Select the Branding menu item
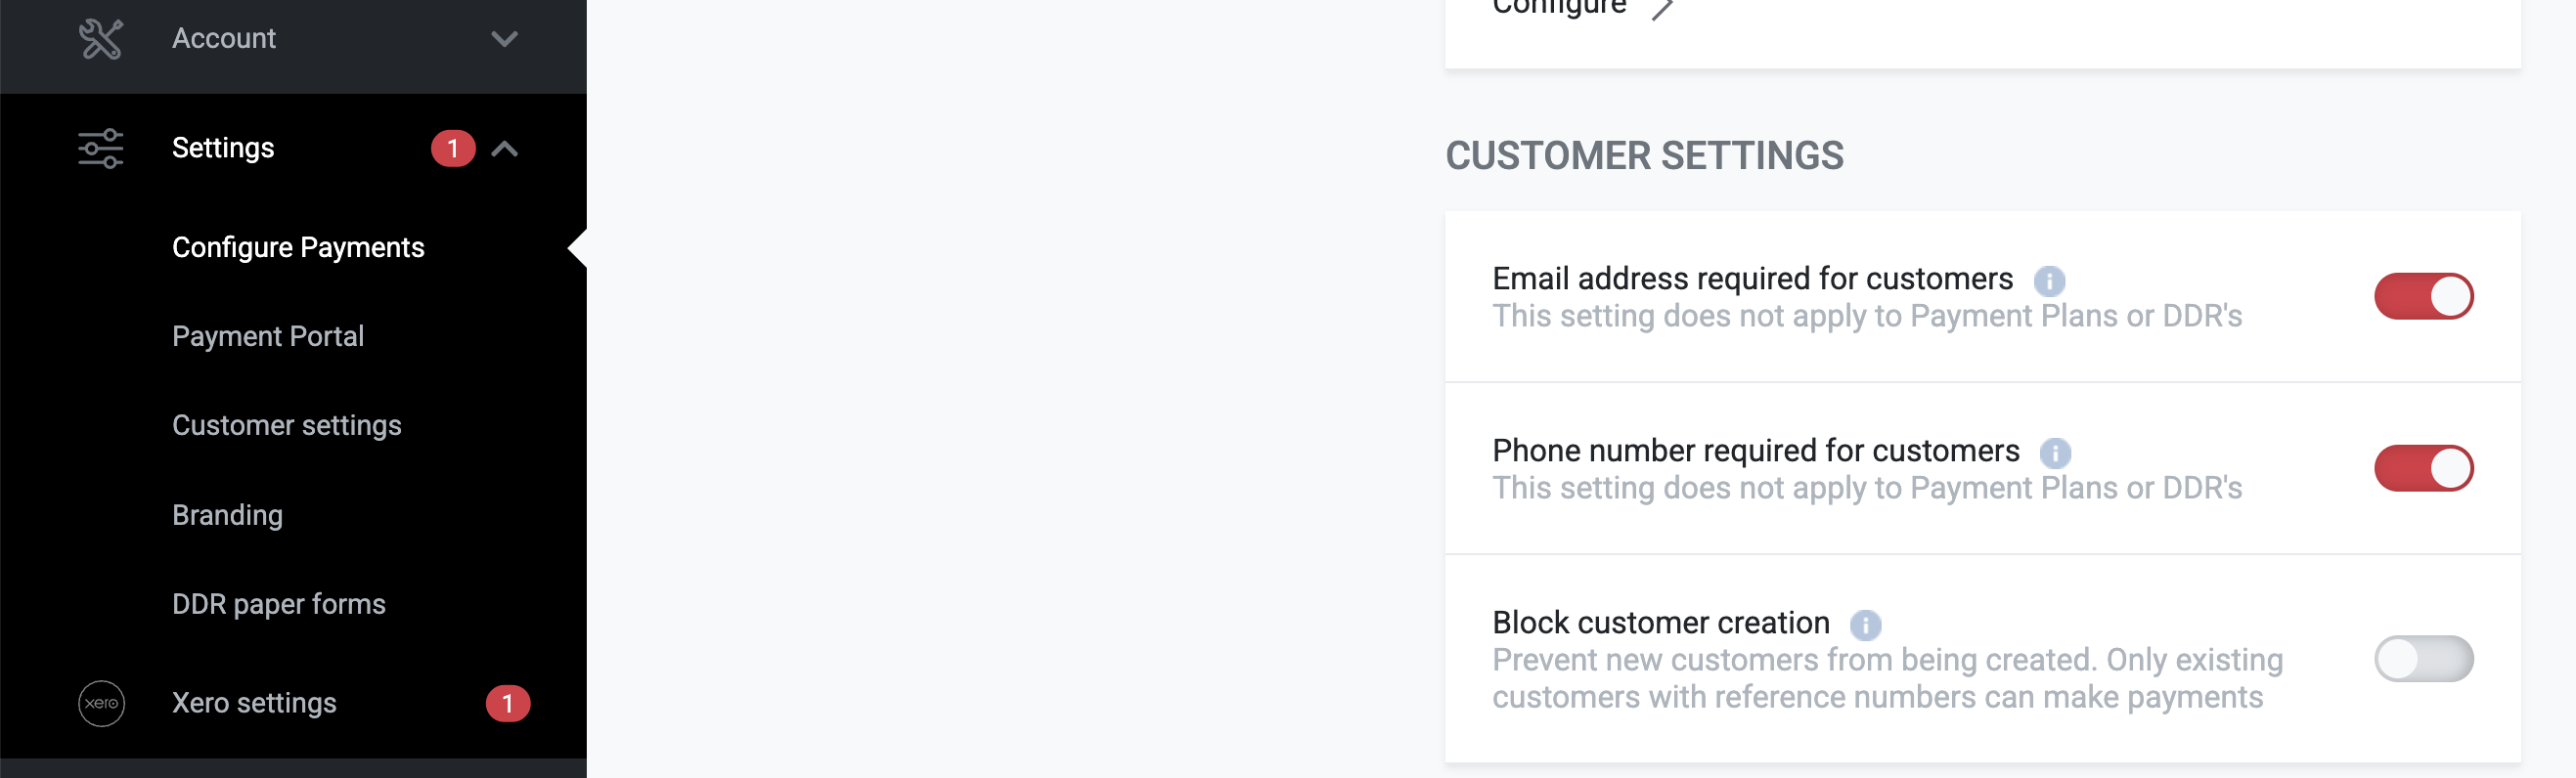This screenshot has height=778, width=2576. click(x=227, y=515)
